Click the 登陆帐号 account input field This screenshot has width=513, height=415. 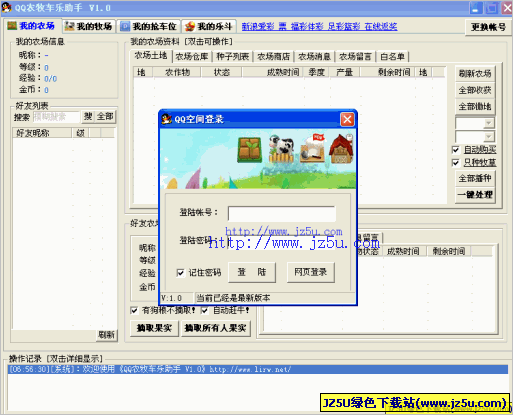point(282,213)
